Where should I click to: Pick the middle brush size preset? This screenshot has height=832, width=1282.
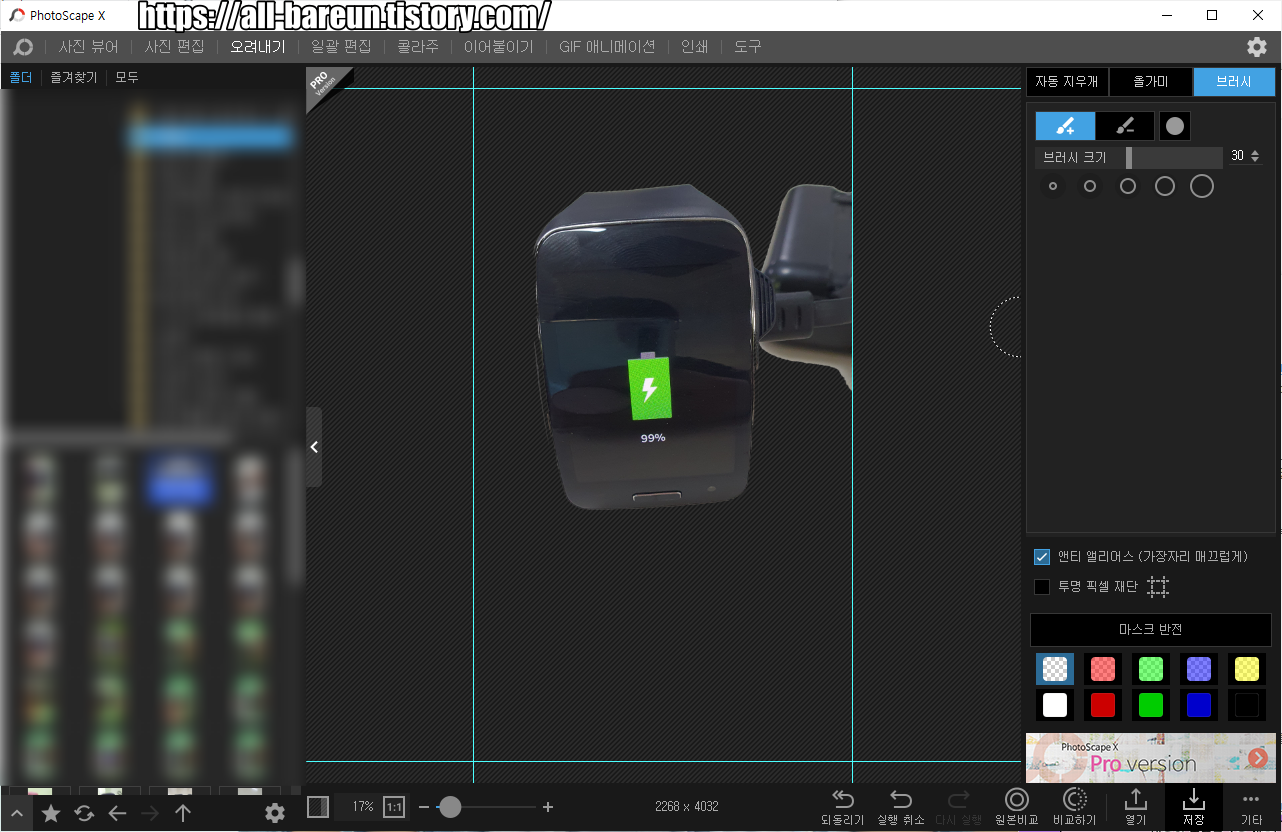pyautogui.click(x=1128, y=186)
